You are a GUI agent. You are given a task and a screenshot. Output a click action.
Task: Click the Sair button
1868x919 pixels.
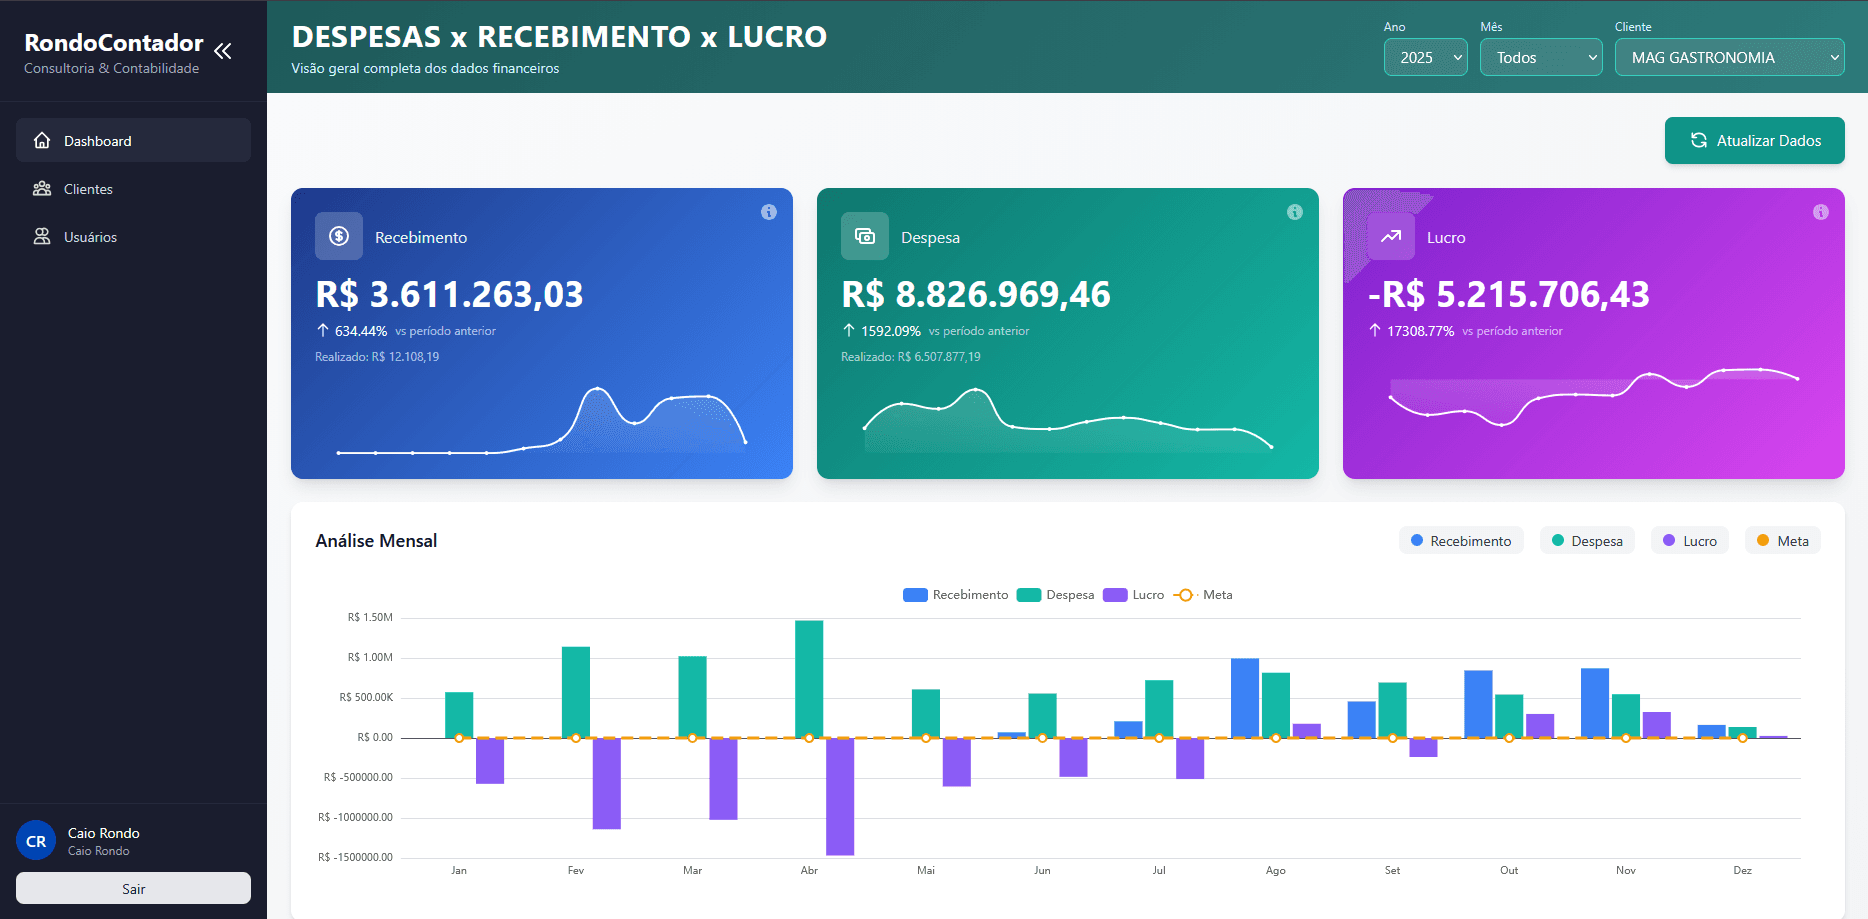[x=132, y=888]
